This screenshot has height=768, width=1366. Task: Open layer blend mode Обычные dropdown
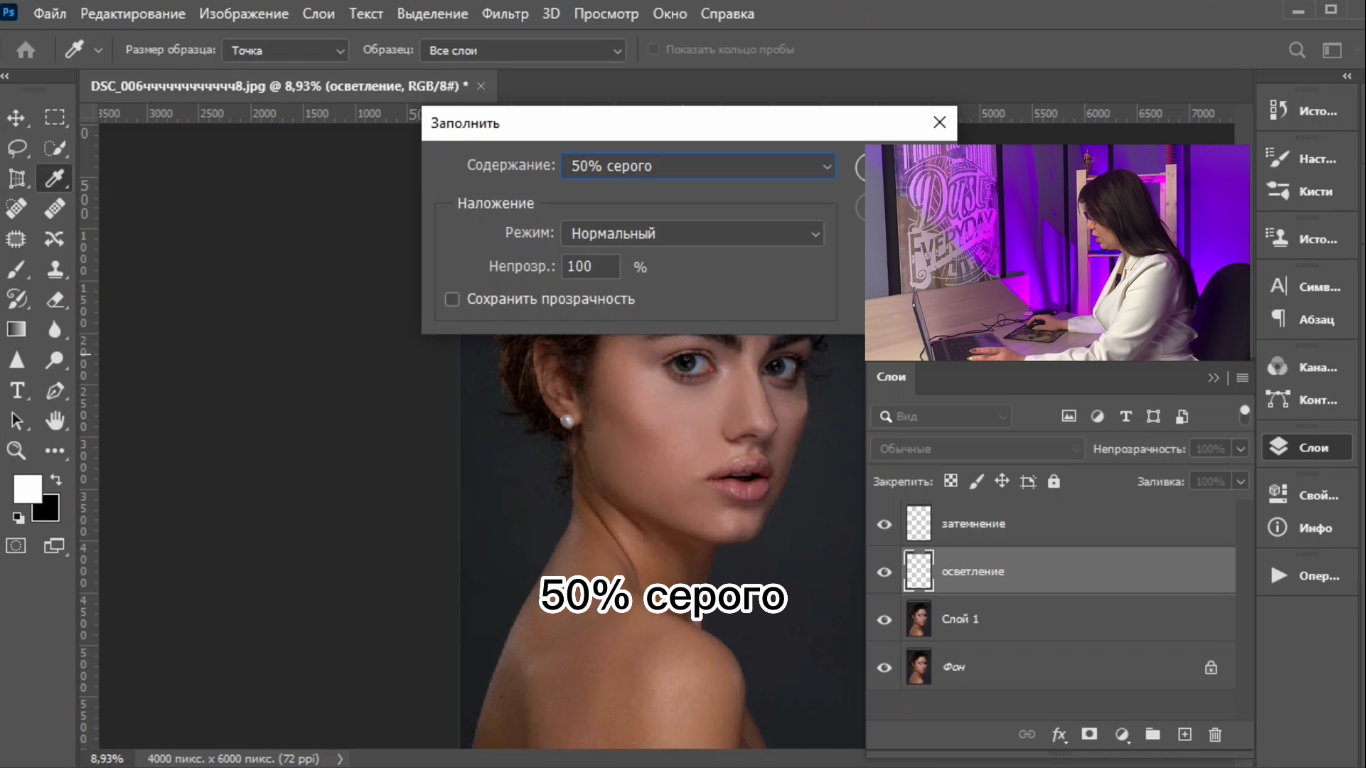[977, 449]
